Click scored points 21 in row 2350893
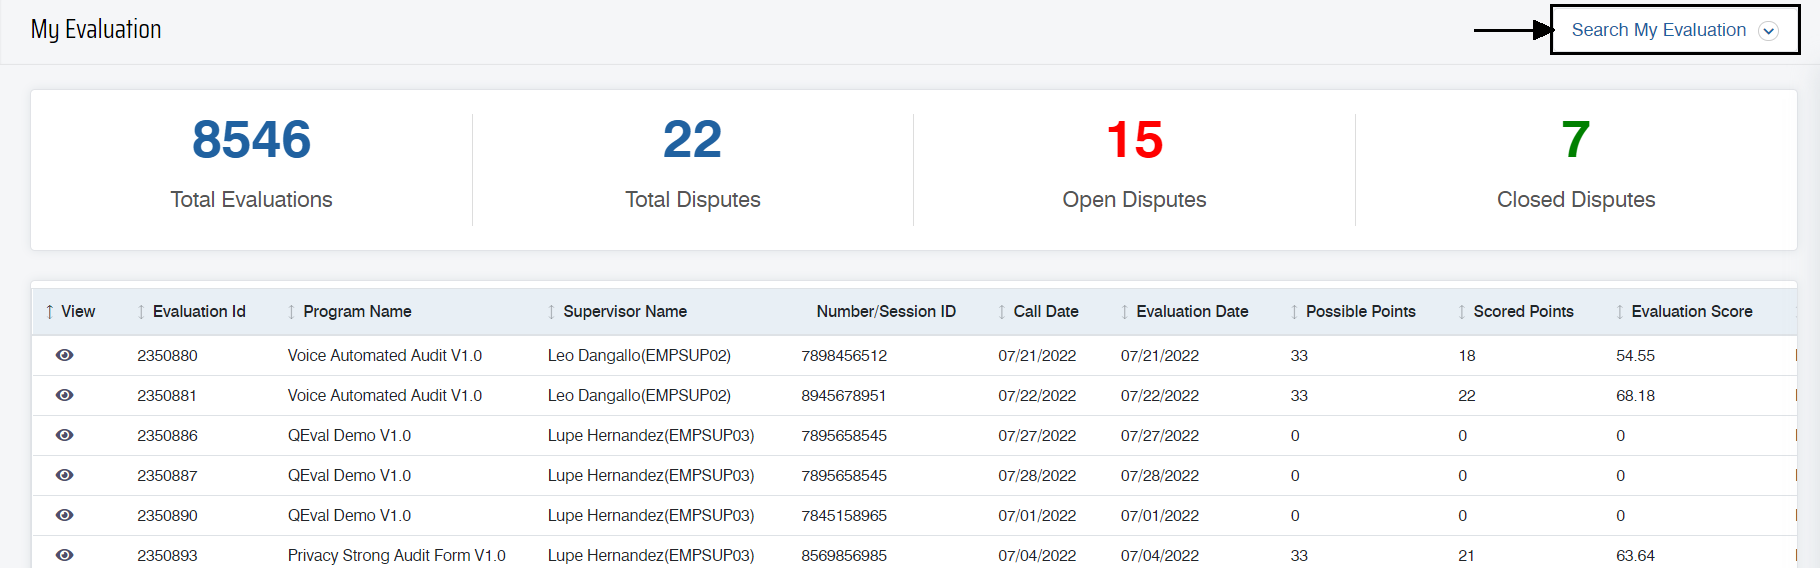This screenshot has height=568, width=1820. click(x=1466, y=556)
